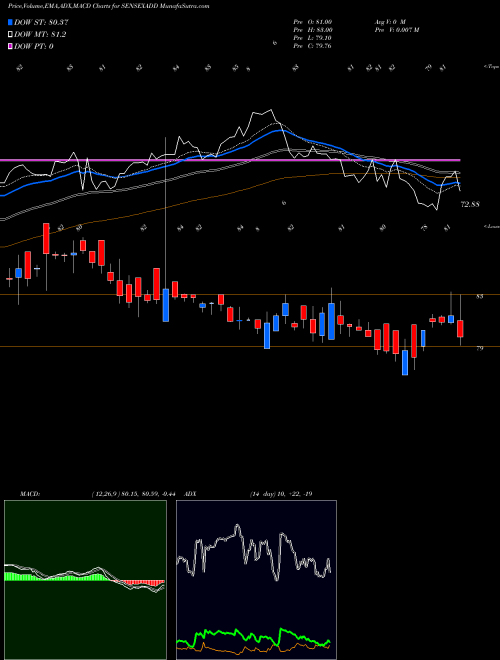The image size is (500, 660).
Task: Click the tall blue candle at the long white wick
Action: click(x=166, y=305)
